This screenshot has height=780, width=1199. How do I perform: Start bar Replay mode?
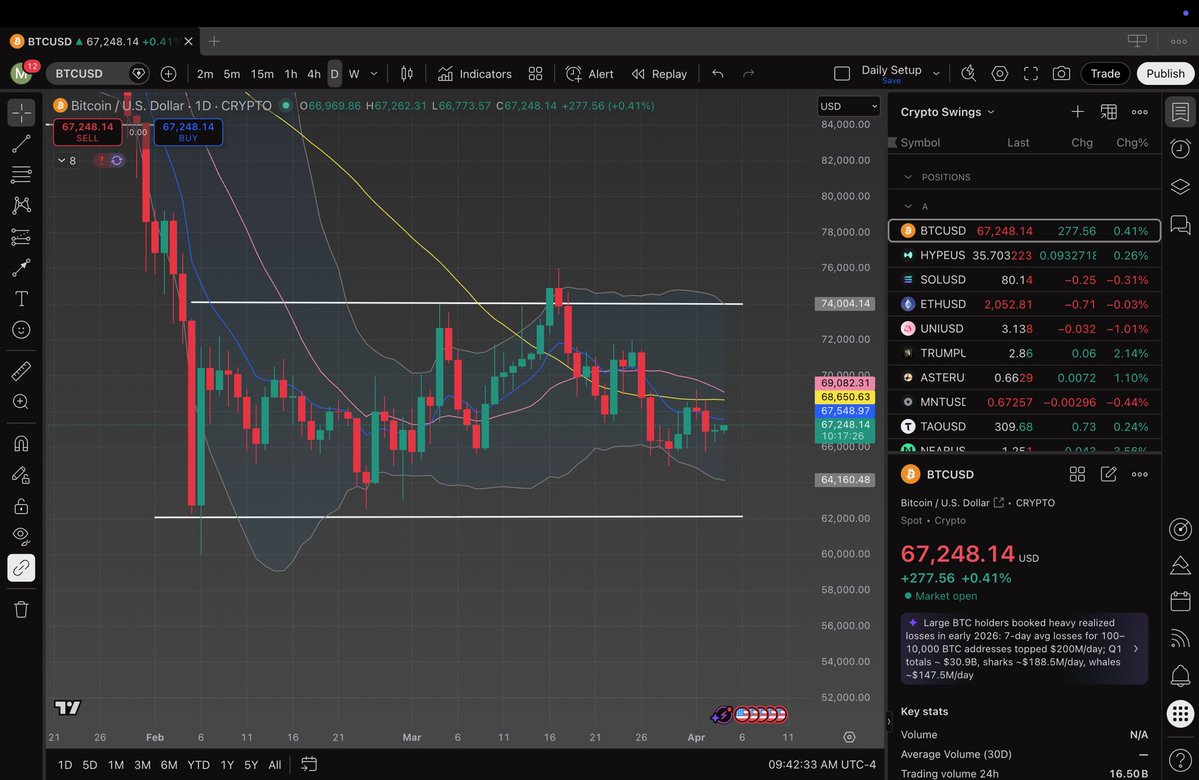658,74
